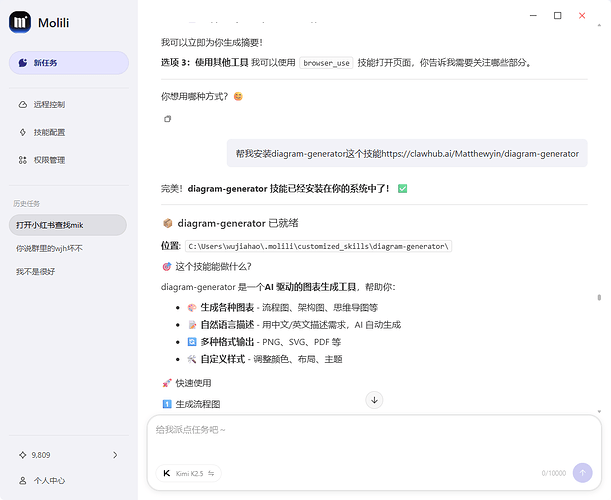The height and width of the screenshot is (500, 611).
Task: Click the Kimi K logo icon
Action: [167, 473]
